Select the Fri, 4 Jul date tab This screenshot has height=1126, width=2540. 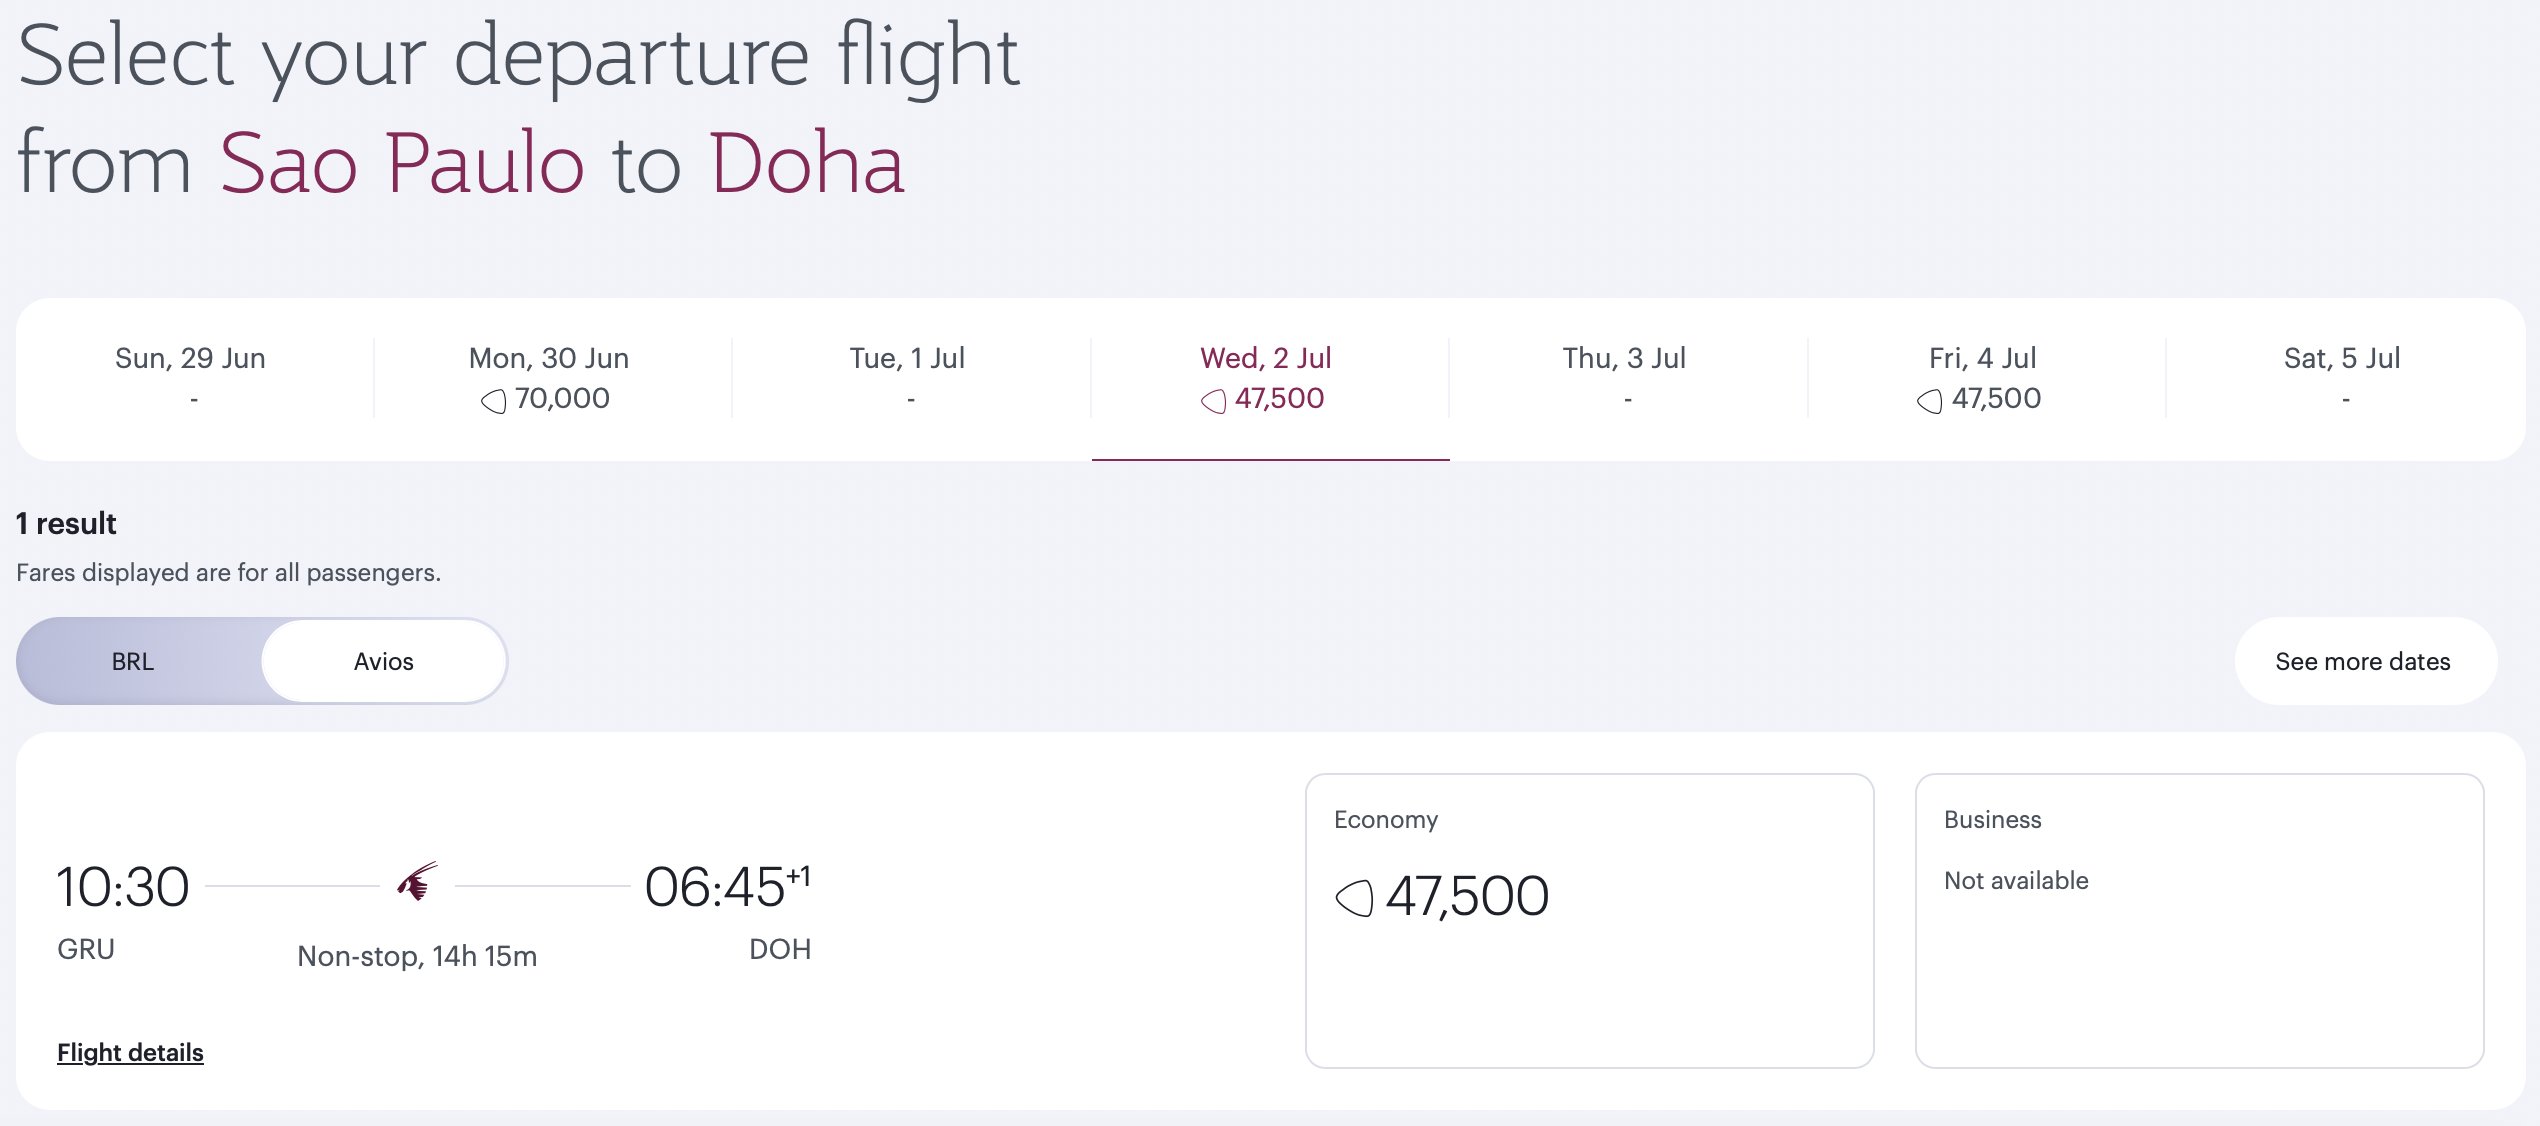(1986, 379)
